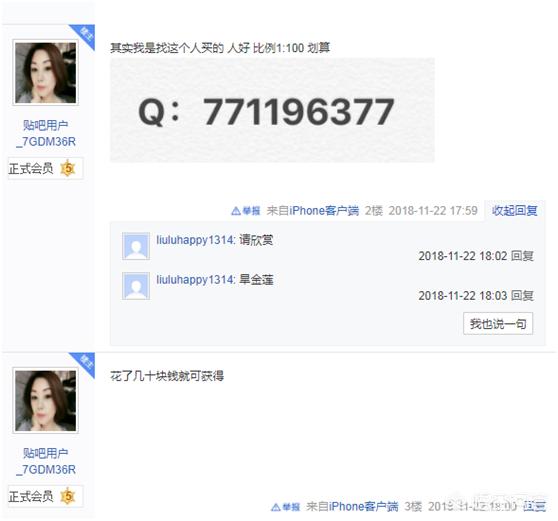The image size is (558, 521).
Task: Click 回复 link next to 18:02 timestamp
Action: pos(522,256)
